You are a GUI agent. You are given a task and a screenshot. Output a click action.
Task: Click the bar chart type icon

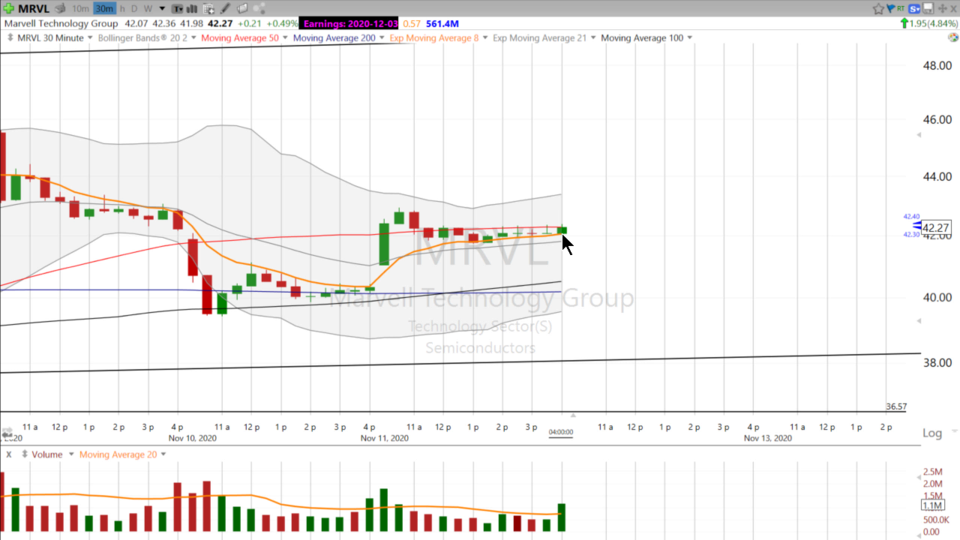(192, 9)
